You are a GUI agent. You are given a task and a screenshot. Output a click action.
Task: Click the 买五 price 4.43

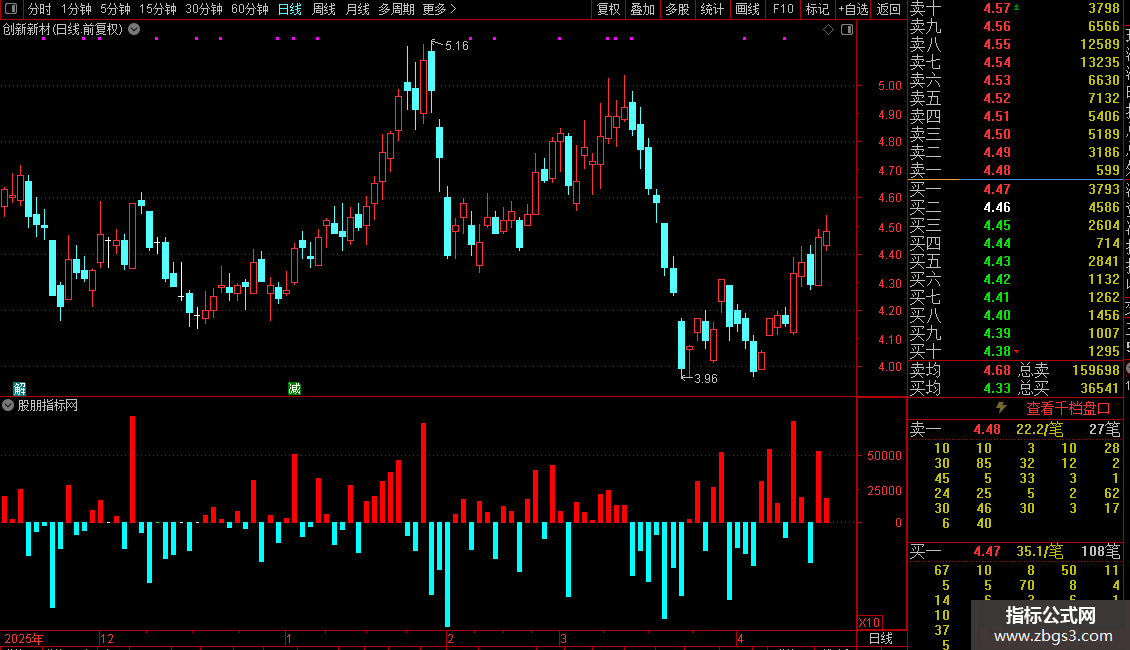(x=997, y=261)
